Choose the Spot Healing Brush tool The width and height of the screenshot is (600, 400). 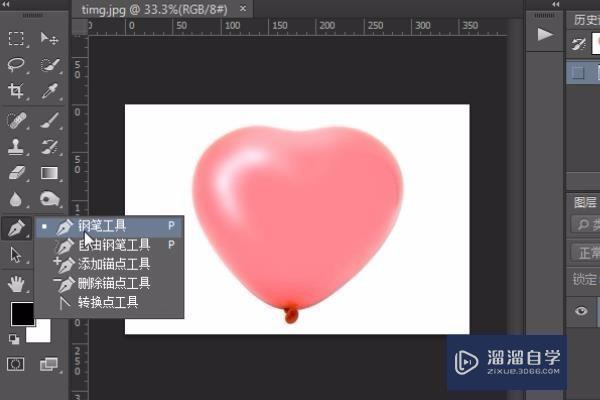pyautogui.click(x=16, y=120)
